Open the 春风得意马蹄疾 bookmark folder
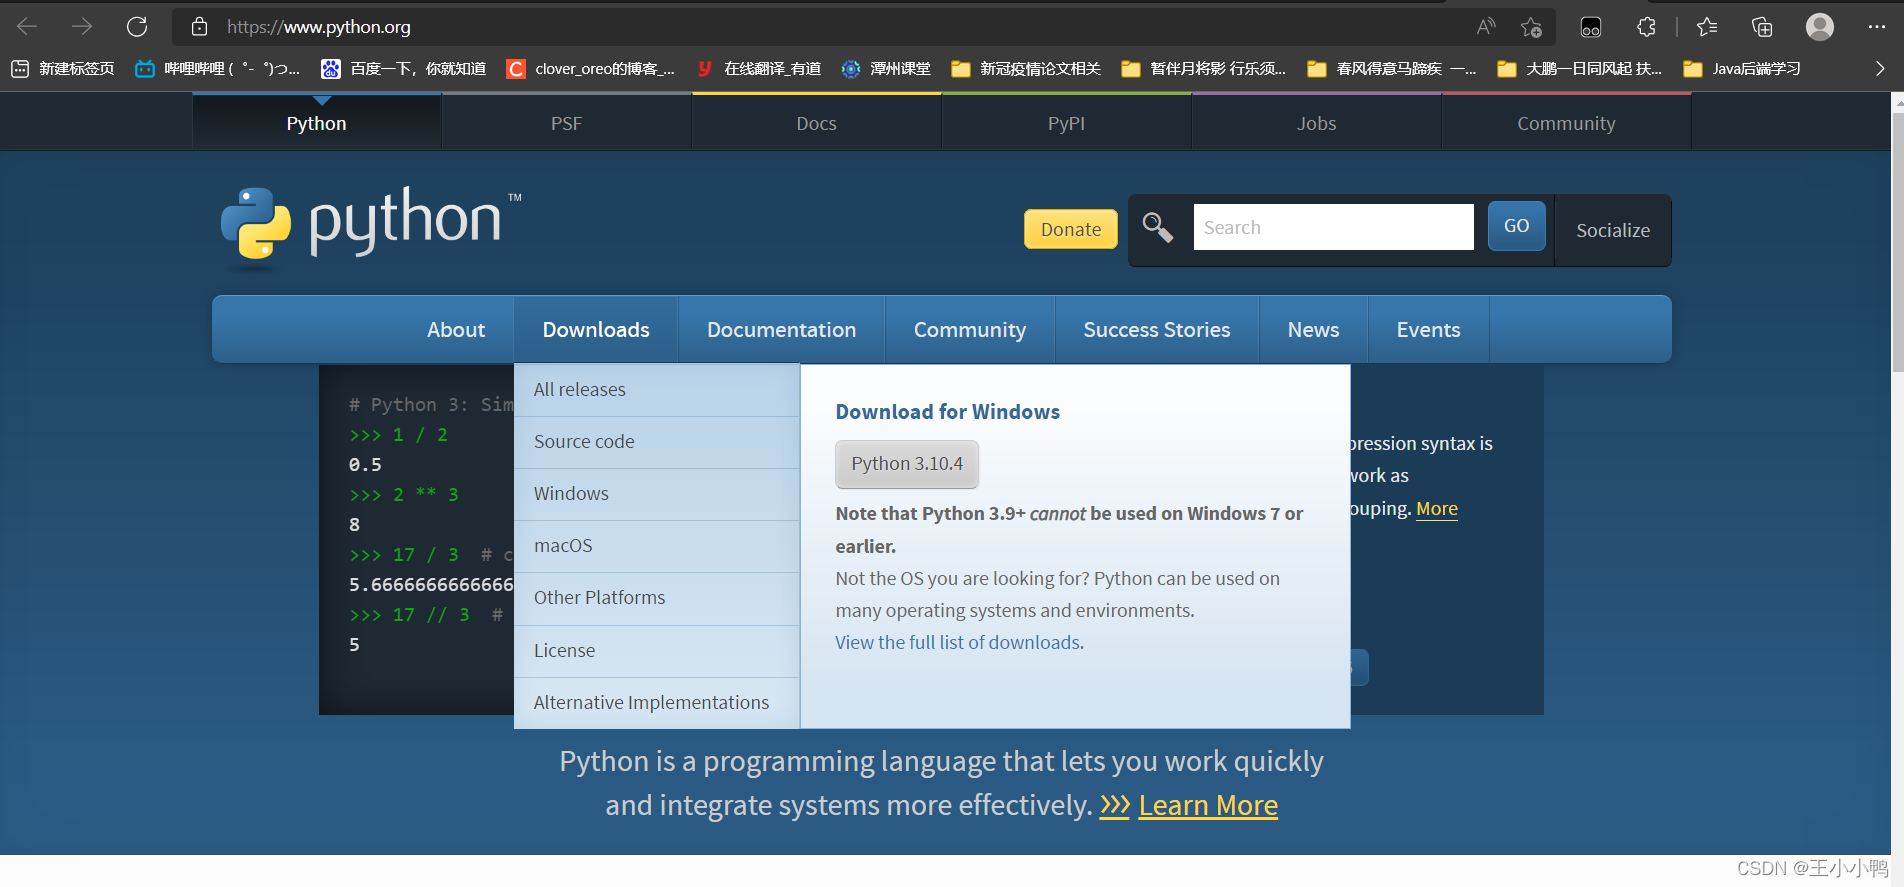The height and width of the screenshot is (887, 1904). [1391, 68]
